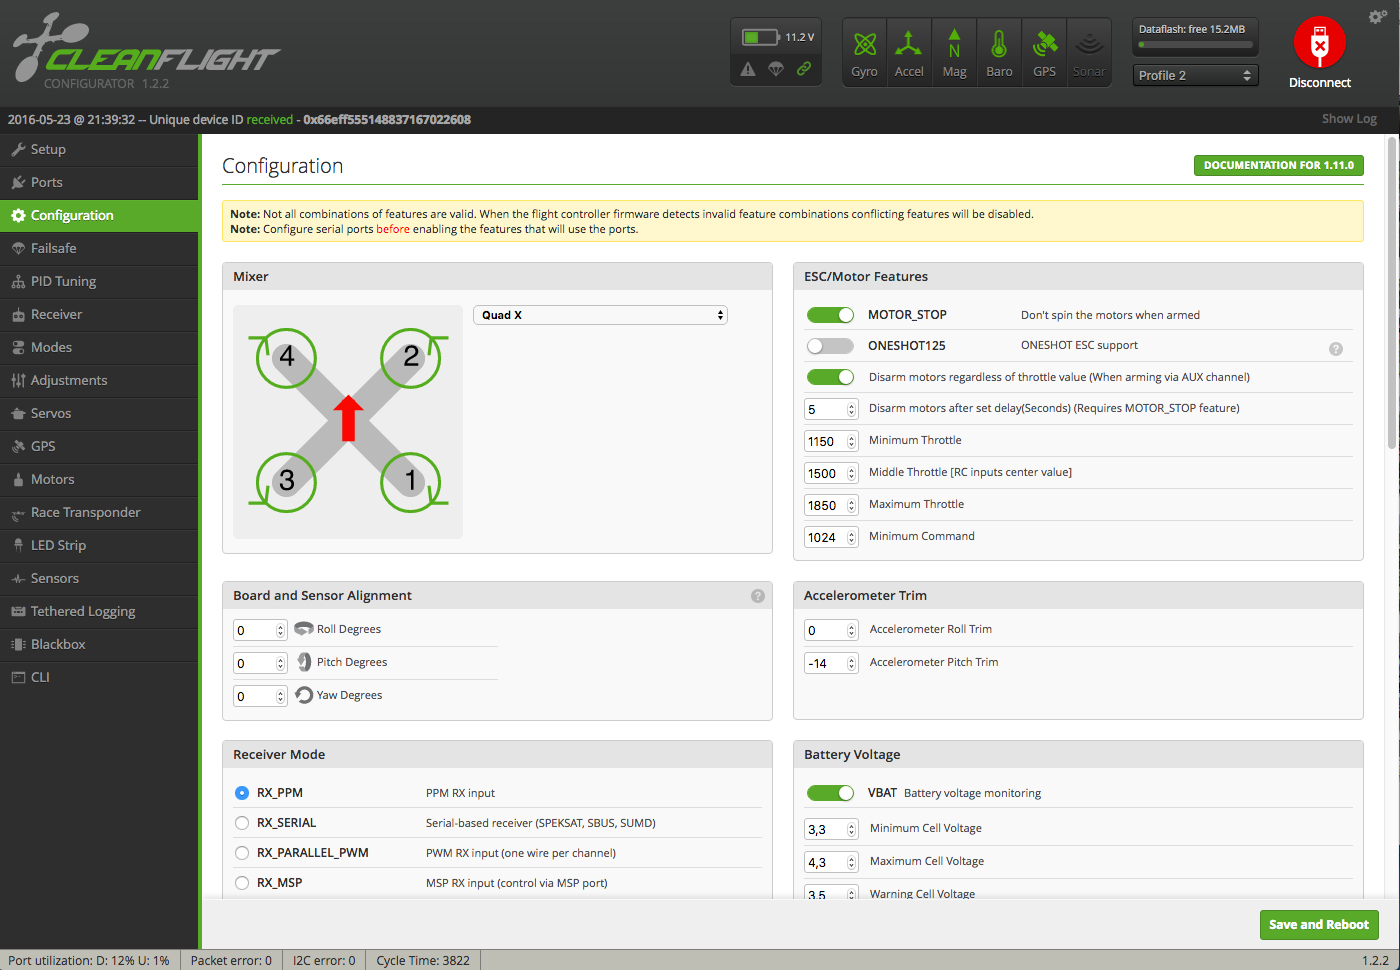The width and height of the screenshot is (1400, 970).
Task: Click motor 3 on the mixer diagram
Action: coord(287,481)
